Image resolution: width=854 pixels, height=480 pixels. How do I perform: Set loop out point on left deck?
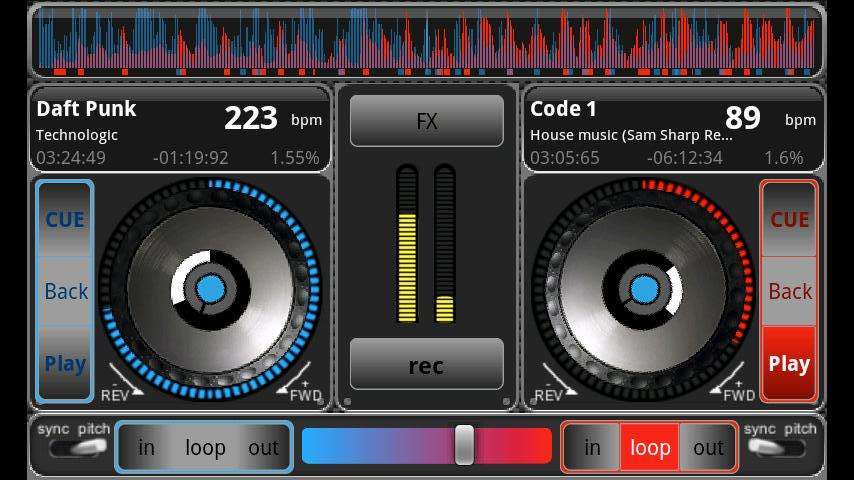tap(263, 447)
